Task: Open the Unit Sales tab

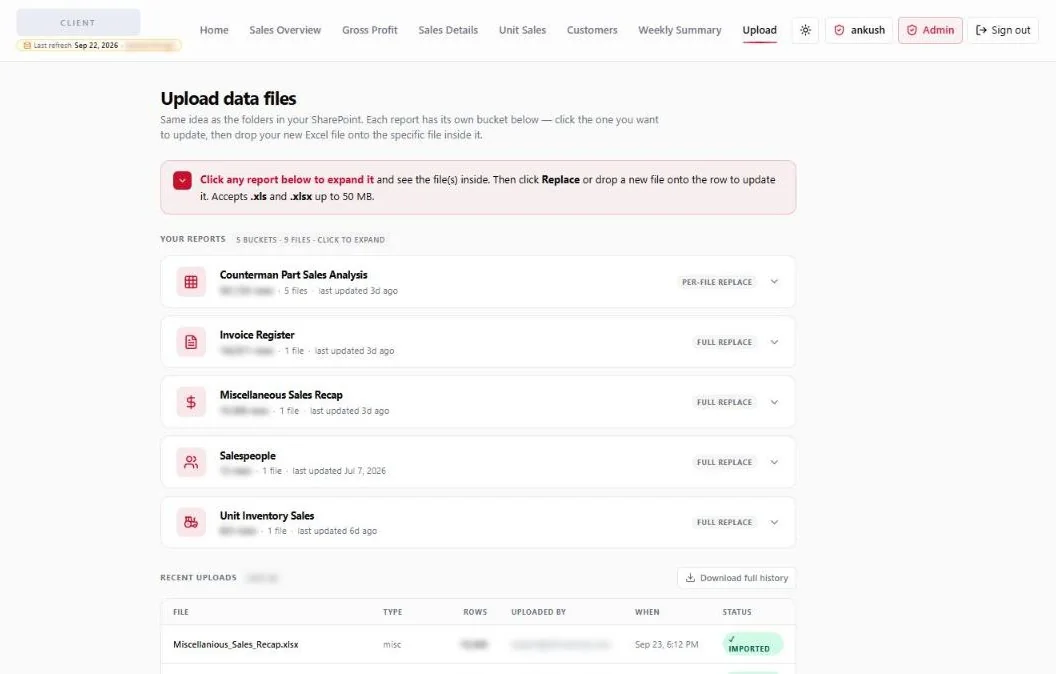Action: coord(522,30)
